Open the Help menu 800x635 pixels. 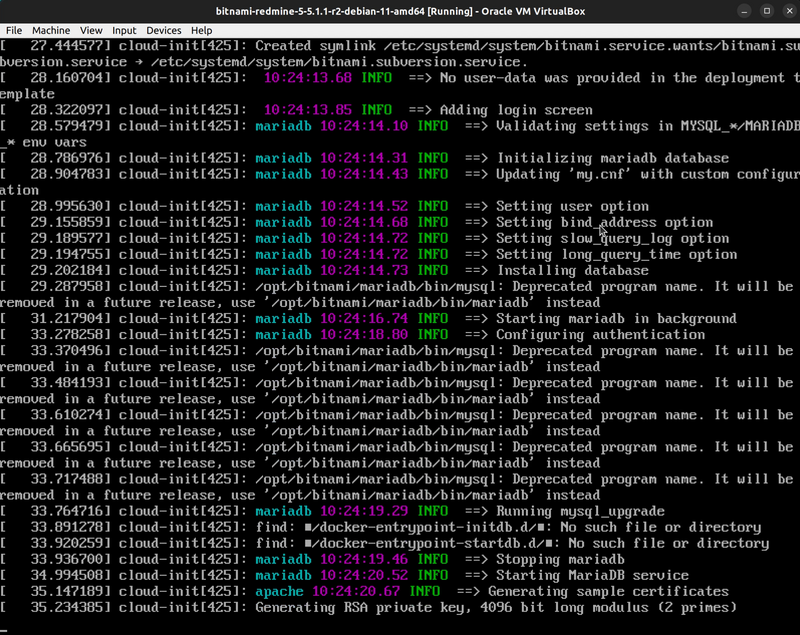[x=201, y=30]
